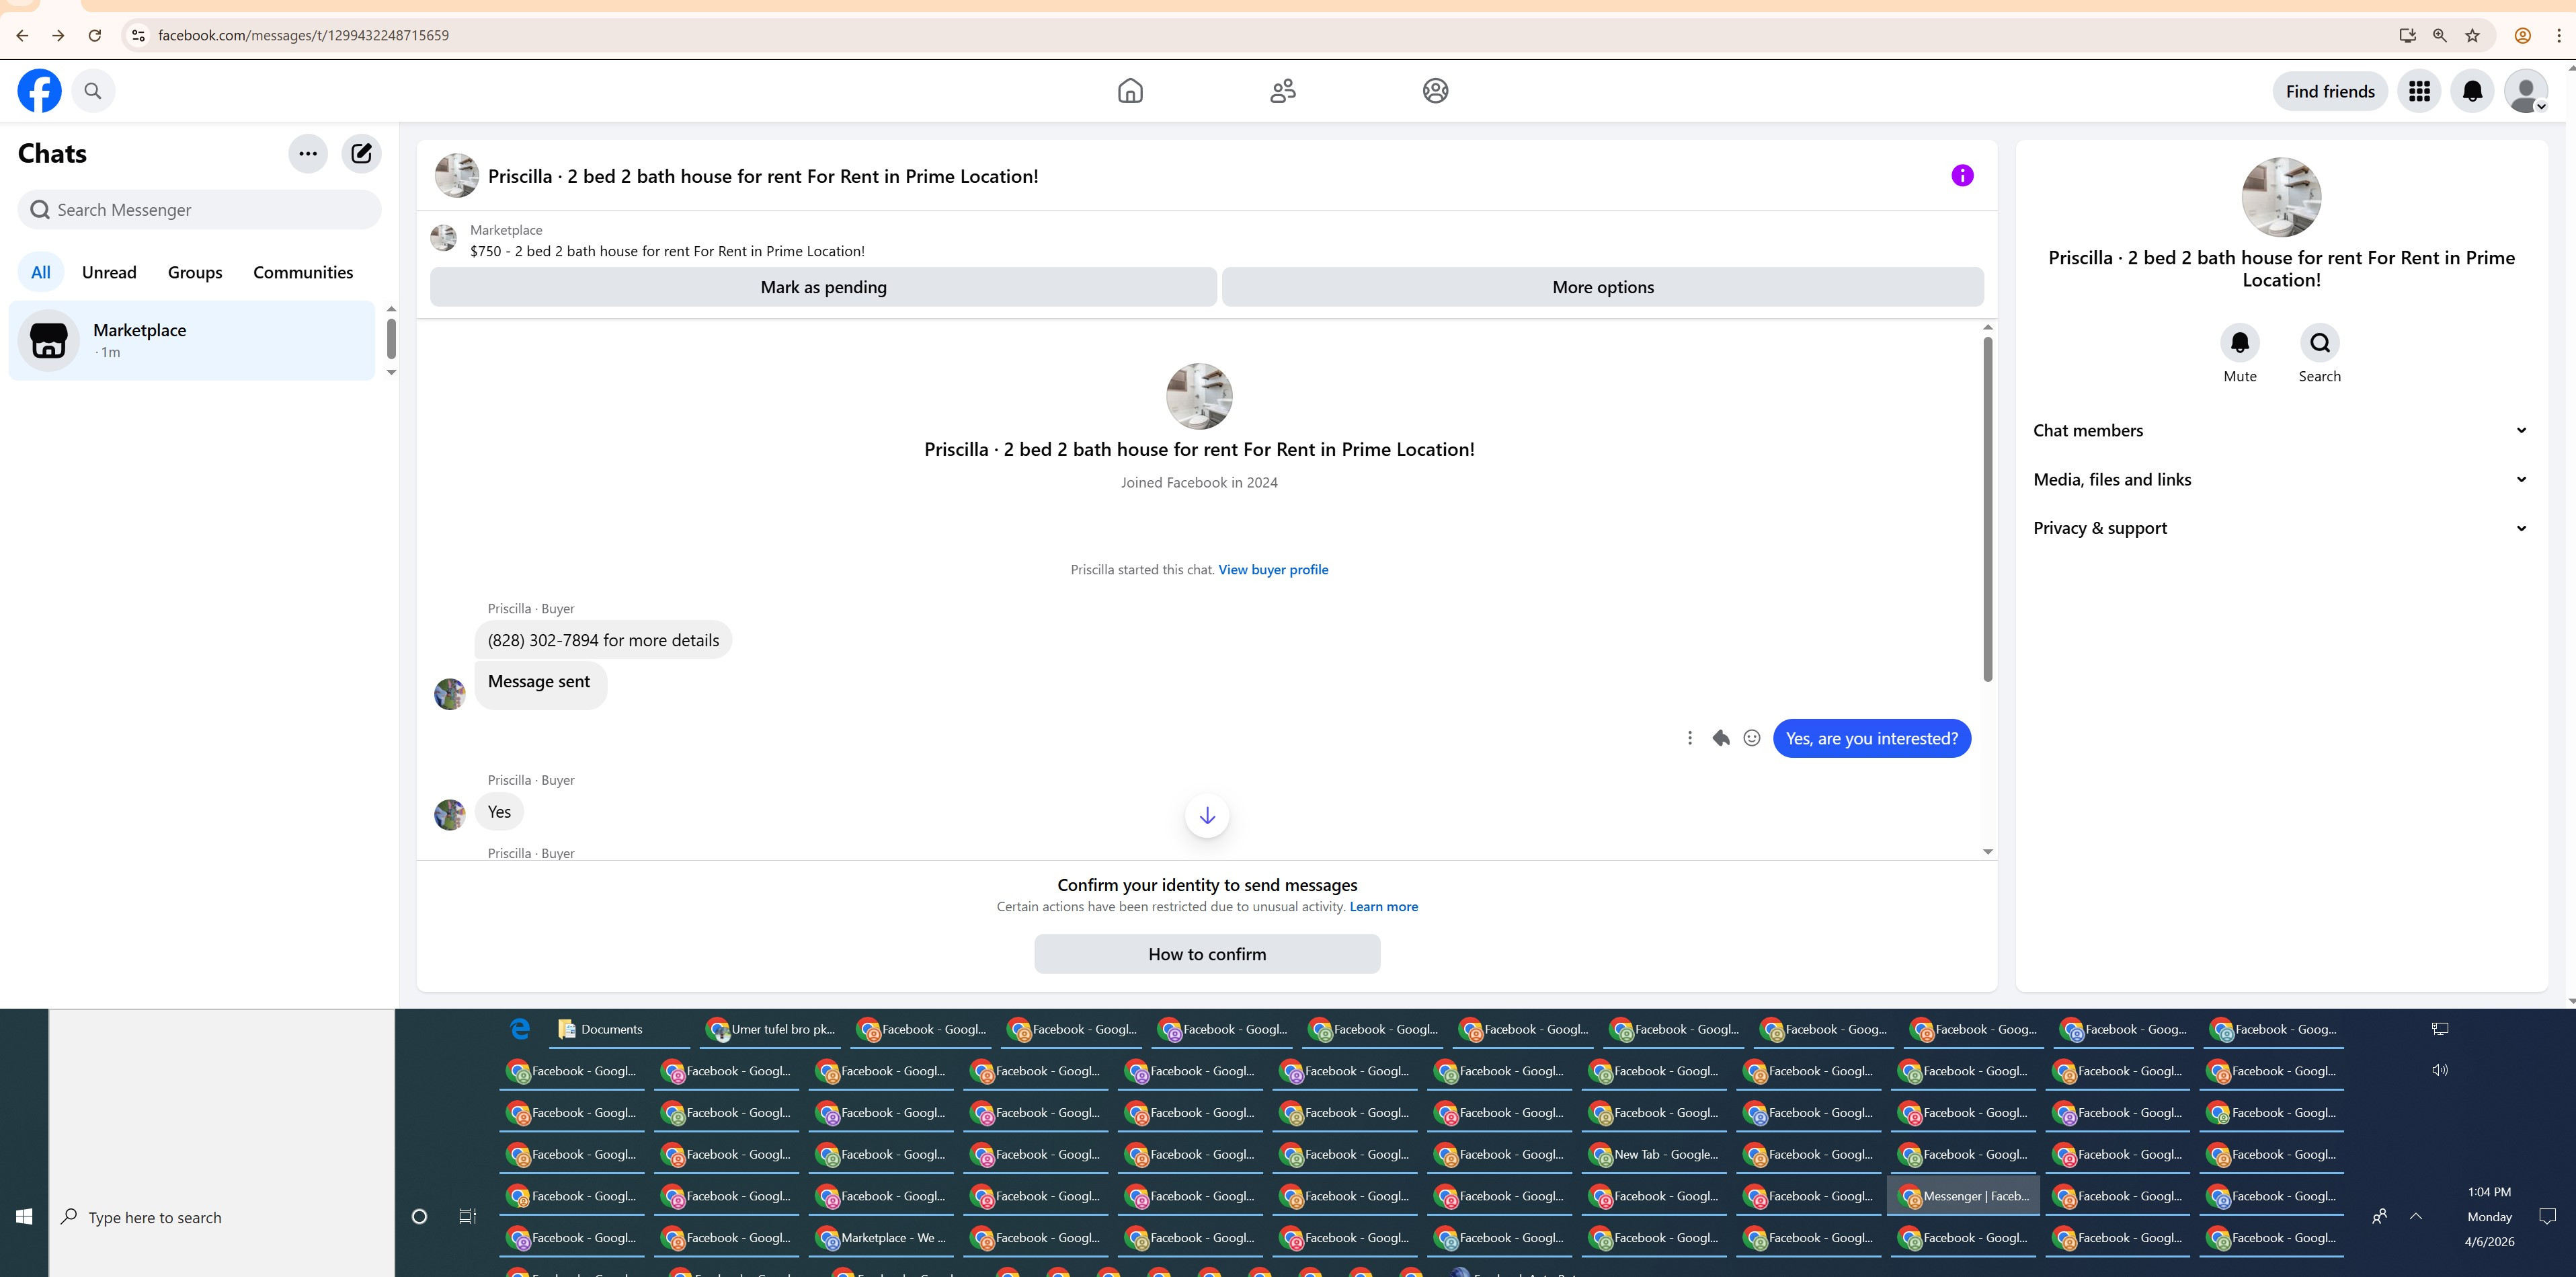The height and width of the screenshot is (1277, 2576).
Task: Open Facebook notifications bell
Action: pyautogui.click(x=2473, y=91)
